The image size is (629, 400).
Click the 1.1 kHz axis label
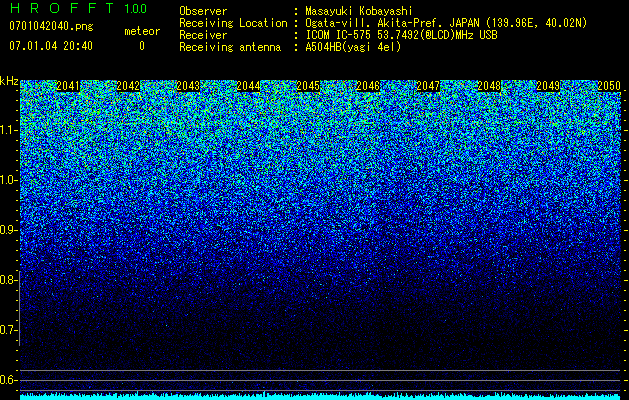tap(8, 130)
